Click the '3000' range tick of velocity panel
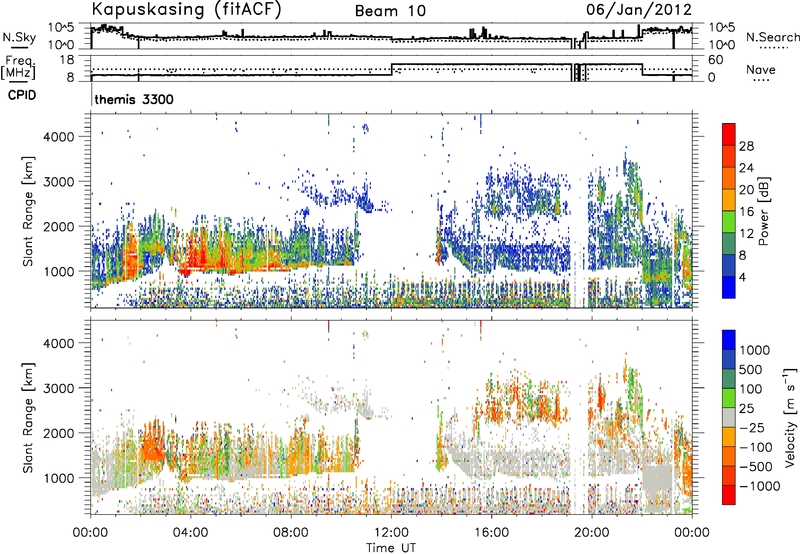Screen dimensions: 800x554 click(59, 388)
